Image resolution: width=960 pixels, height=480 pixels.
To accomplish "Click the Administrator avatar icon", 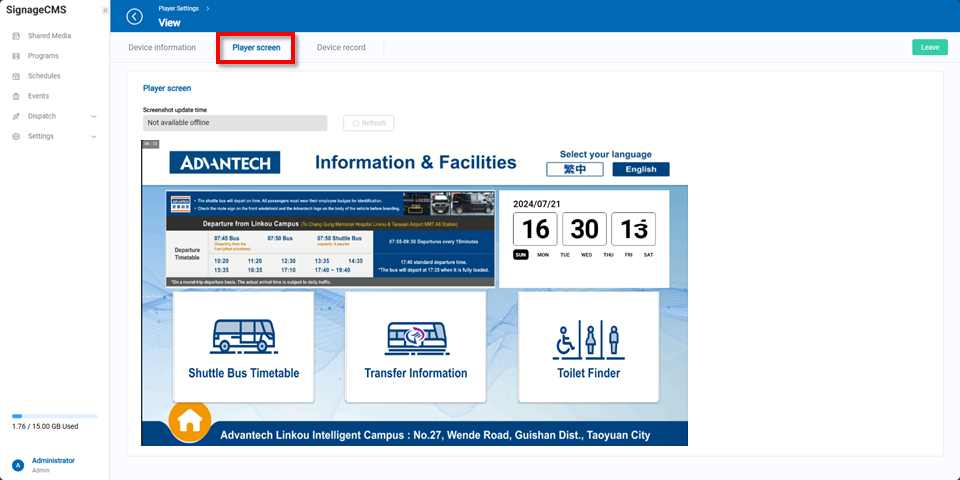I will coord(16,465).
